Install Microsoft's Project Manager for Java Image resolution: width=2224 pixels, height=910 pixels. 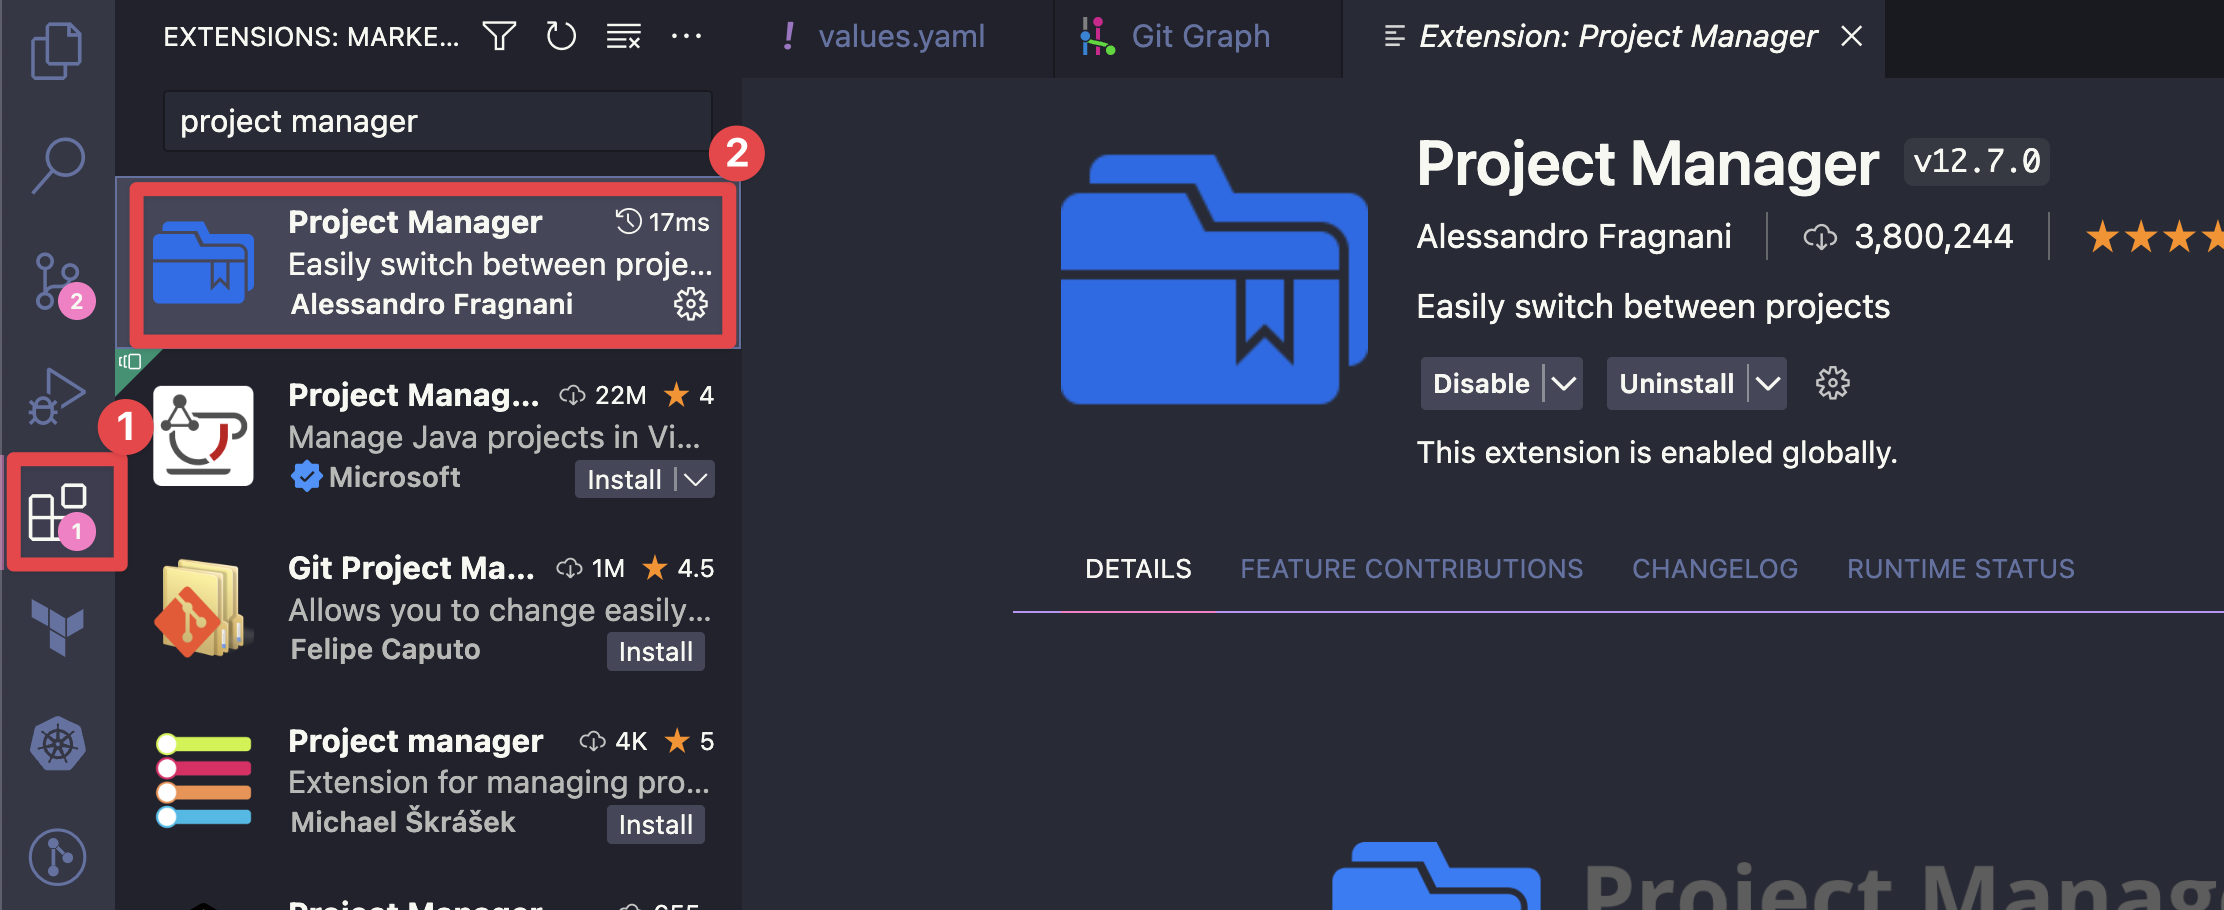pos(624,480)
